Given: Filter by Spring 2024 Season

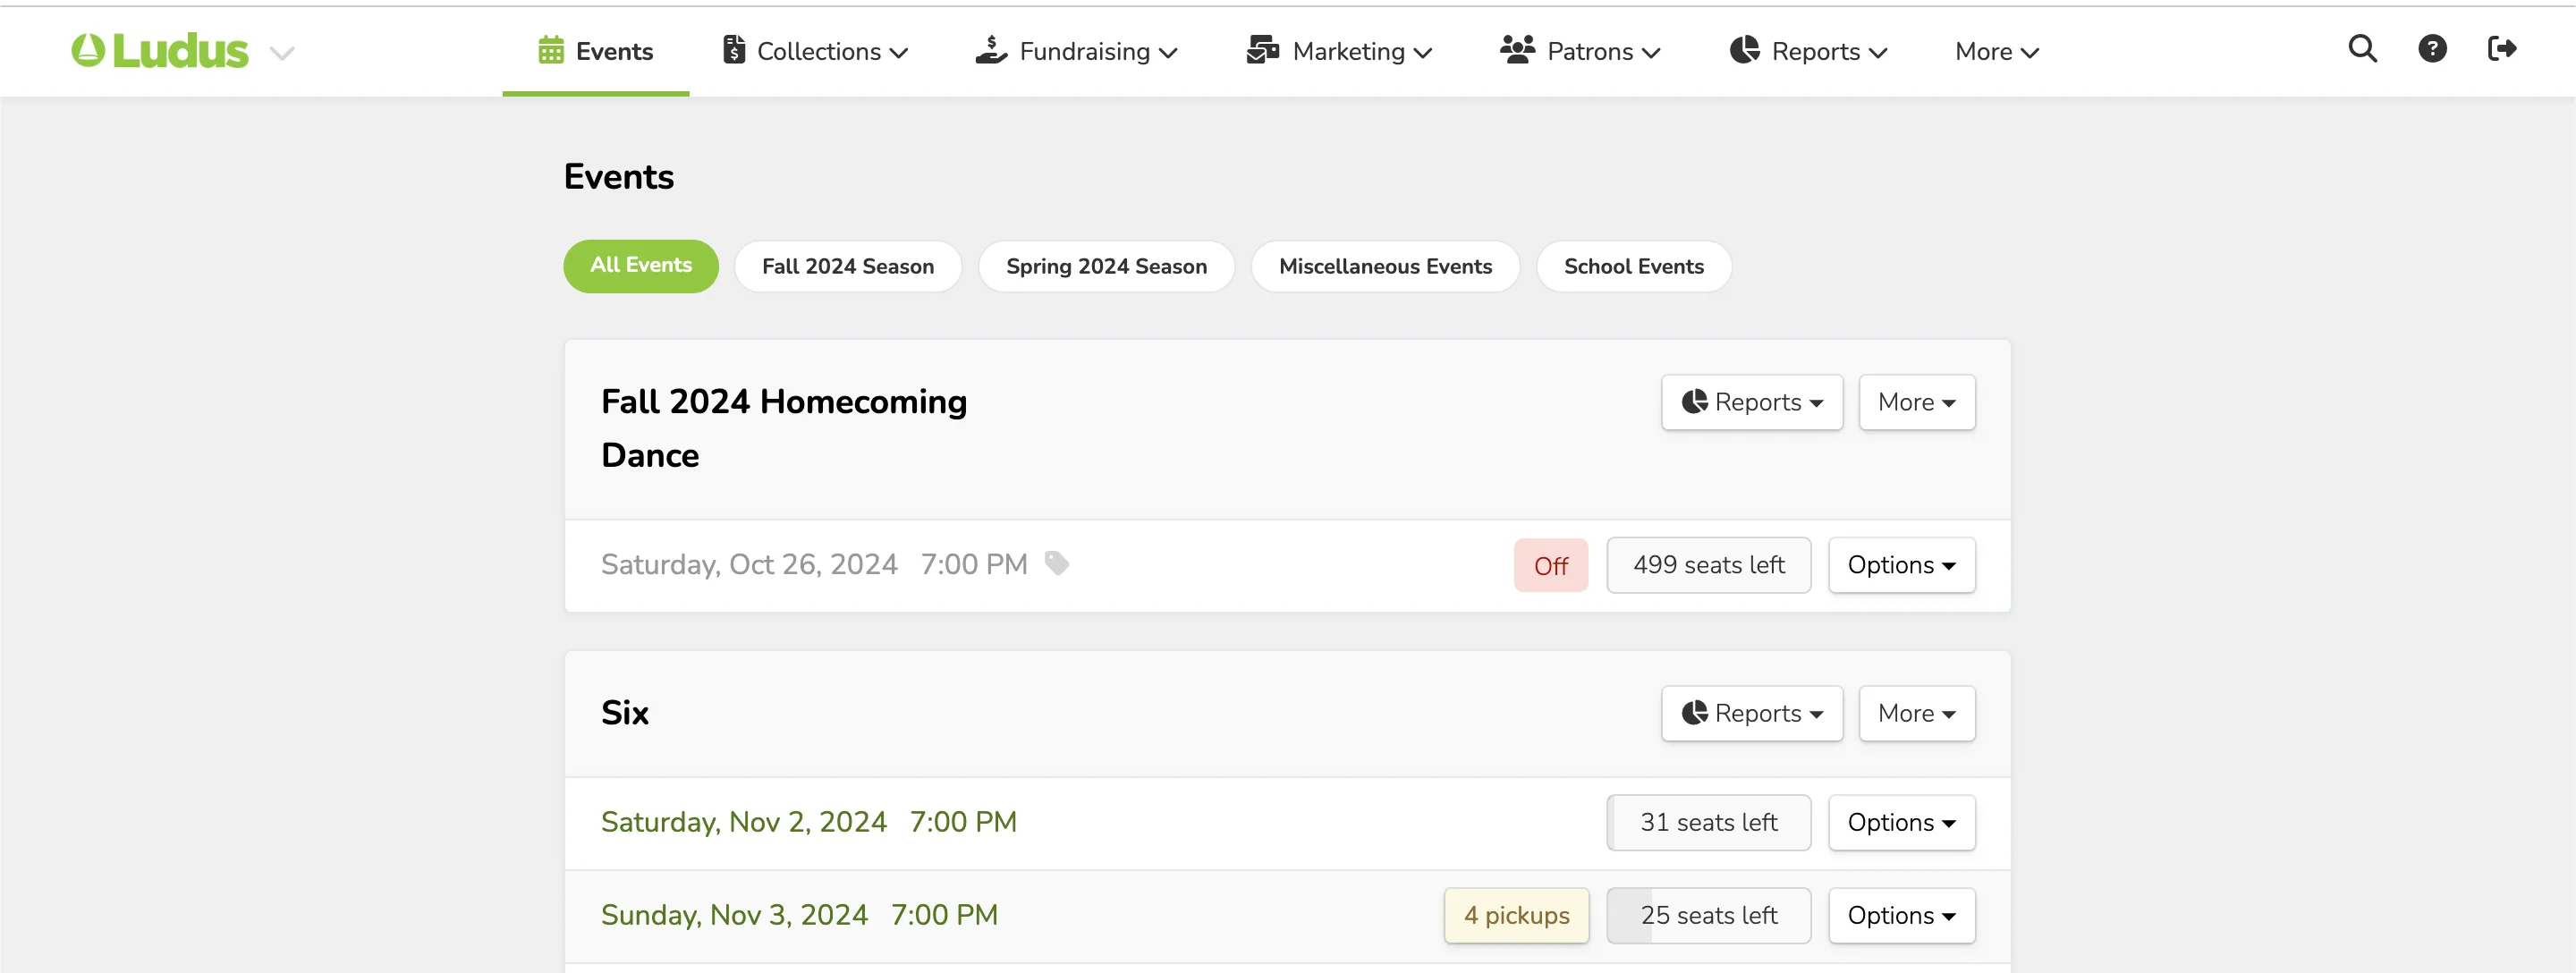Looking at the screenshot, I should click(x=1106, y=266).
